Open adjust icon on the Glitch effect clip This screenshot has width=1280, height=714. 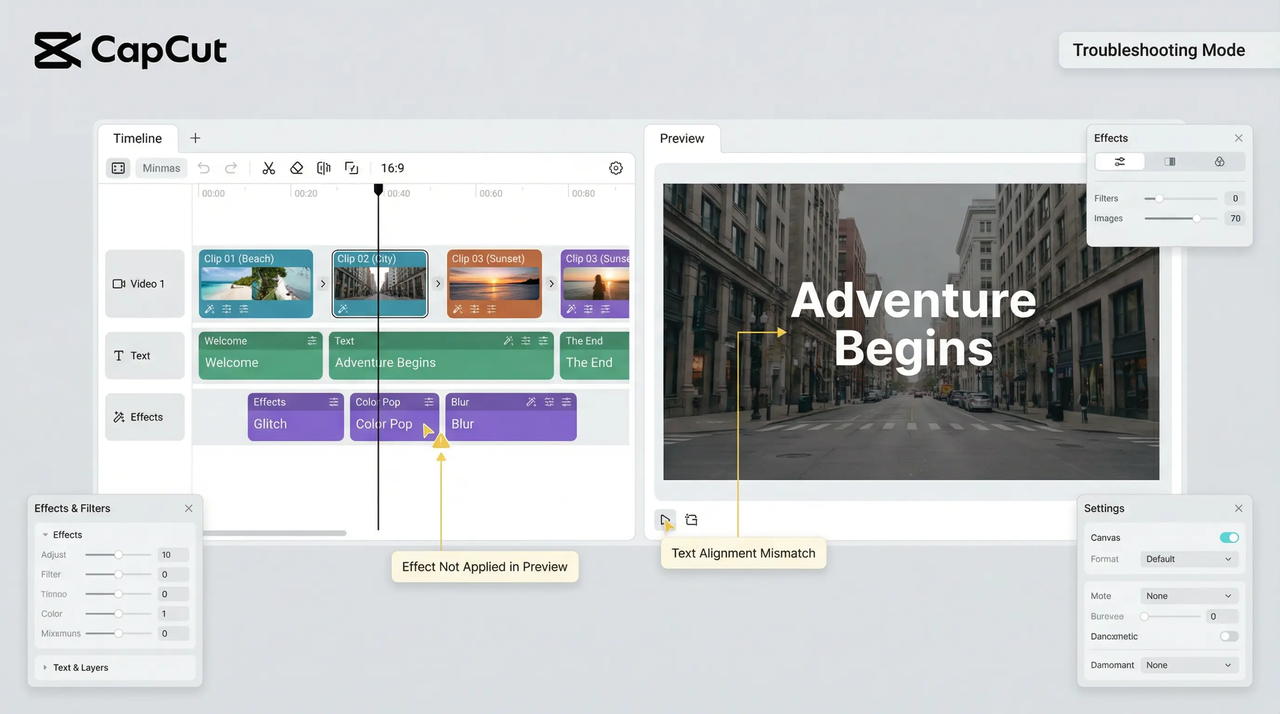point(333,402)
